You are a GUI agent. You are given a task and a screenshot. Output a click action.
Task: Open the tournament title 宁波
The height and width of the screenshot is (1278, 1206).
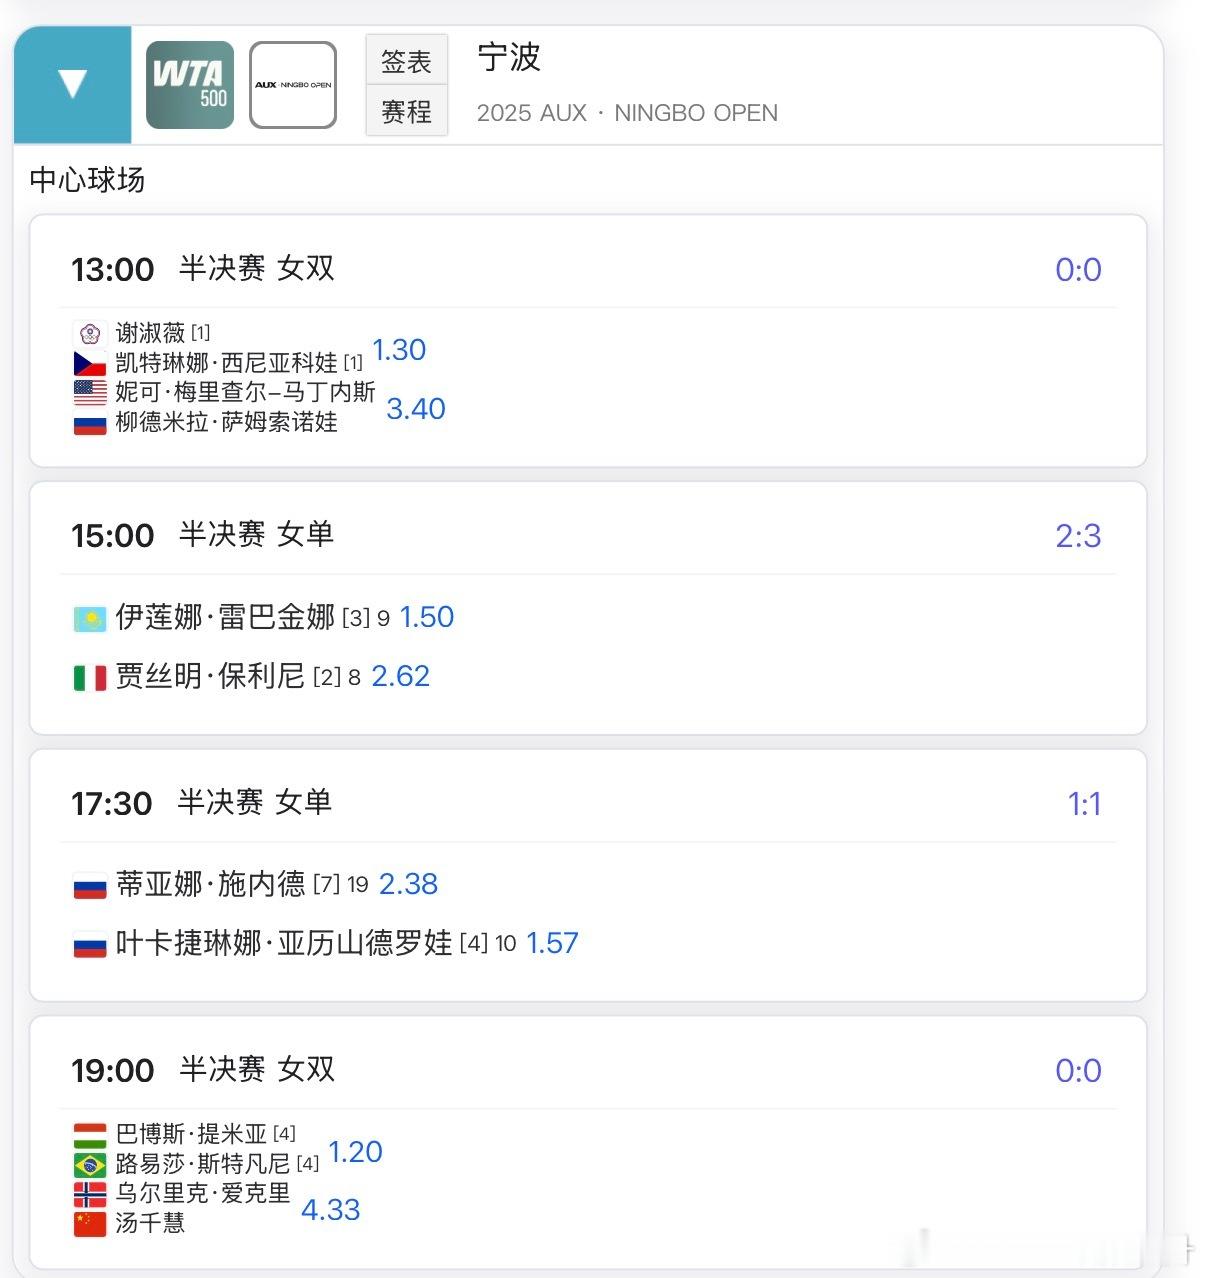tap(509, 57)
